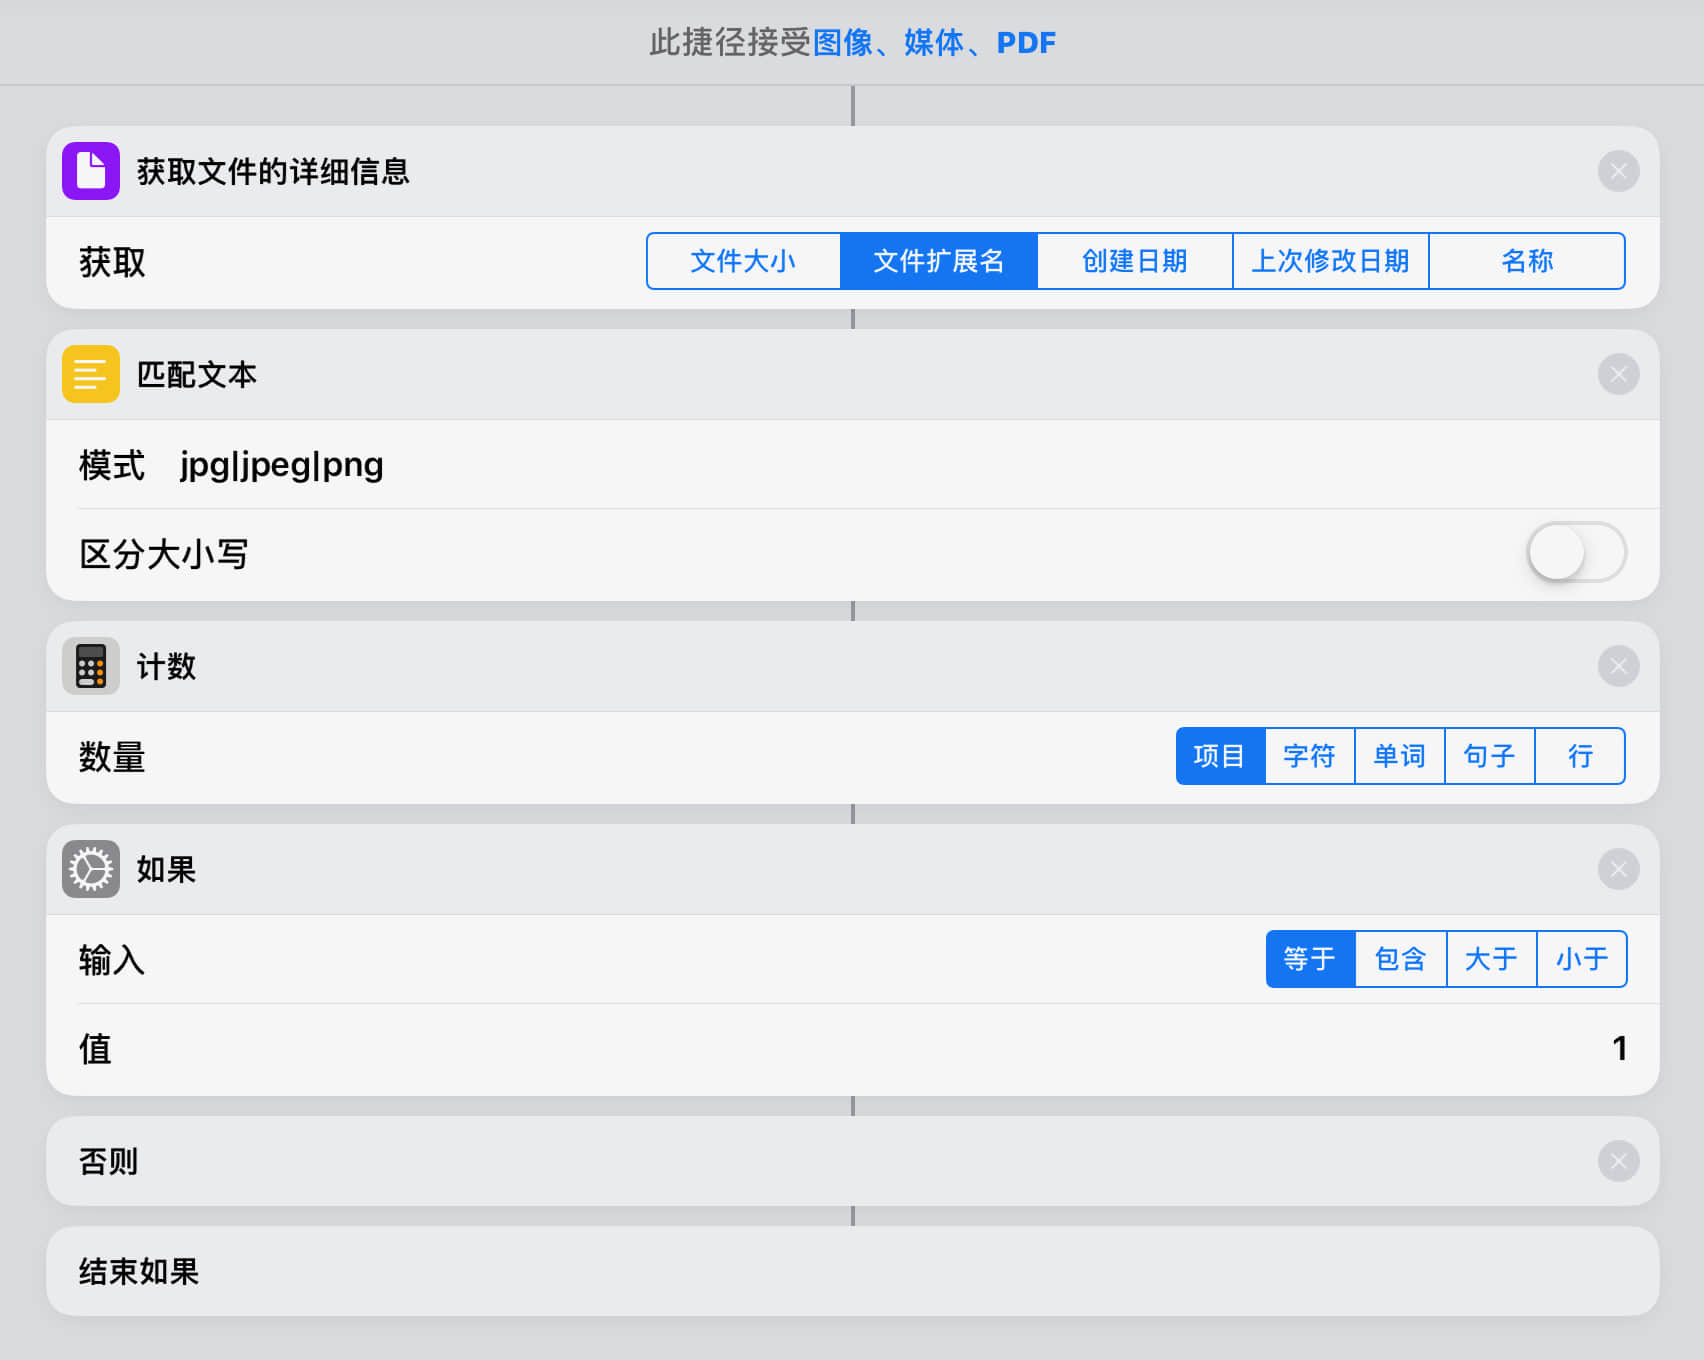Click the gear icon of 如果 action

[x=91, y=869]
